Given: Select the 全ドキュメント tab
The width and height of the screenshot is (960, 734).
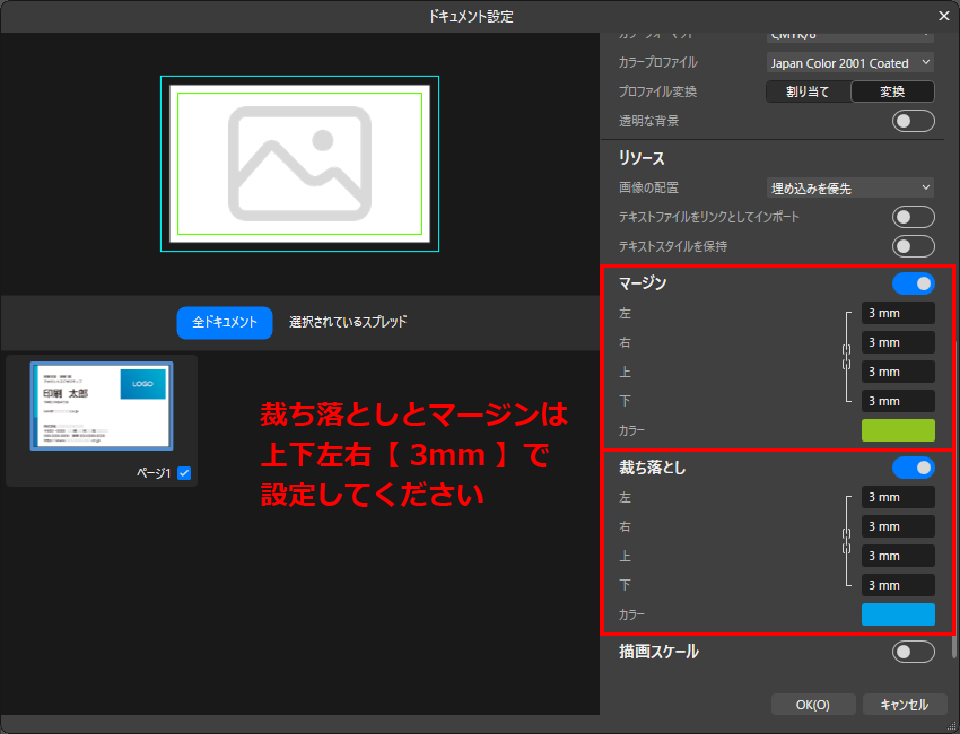Looking at the screenshot, I should pyautogui.click(x=224, y=323).
